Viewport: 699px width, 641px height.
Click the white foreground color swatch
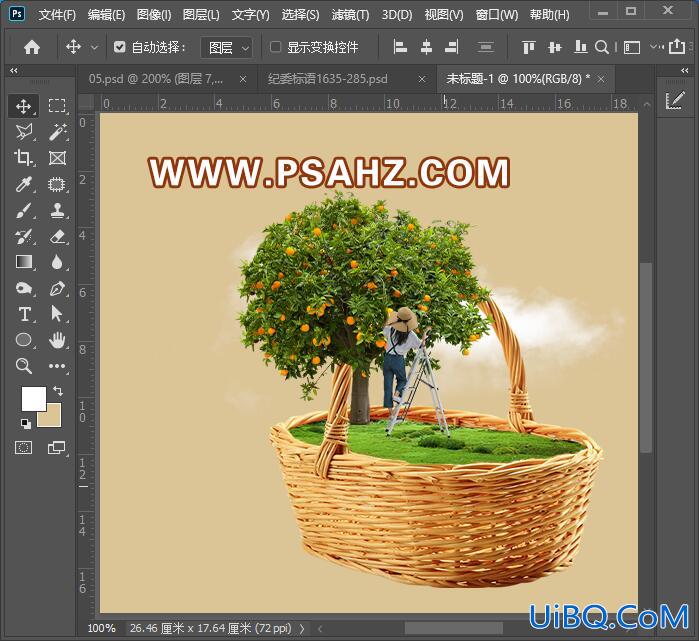[33, 398]
